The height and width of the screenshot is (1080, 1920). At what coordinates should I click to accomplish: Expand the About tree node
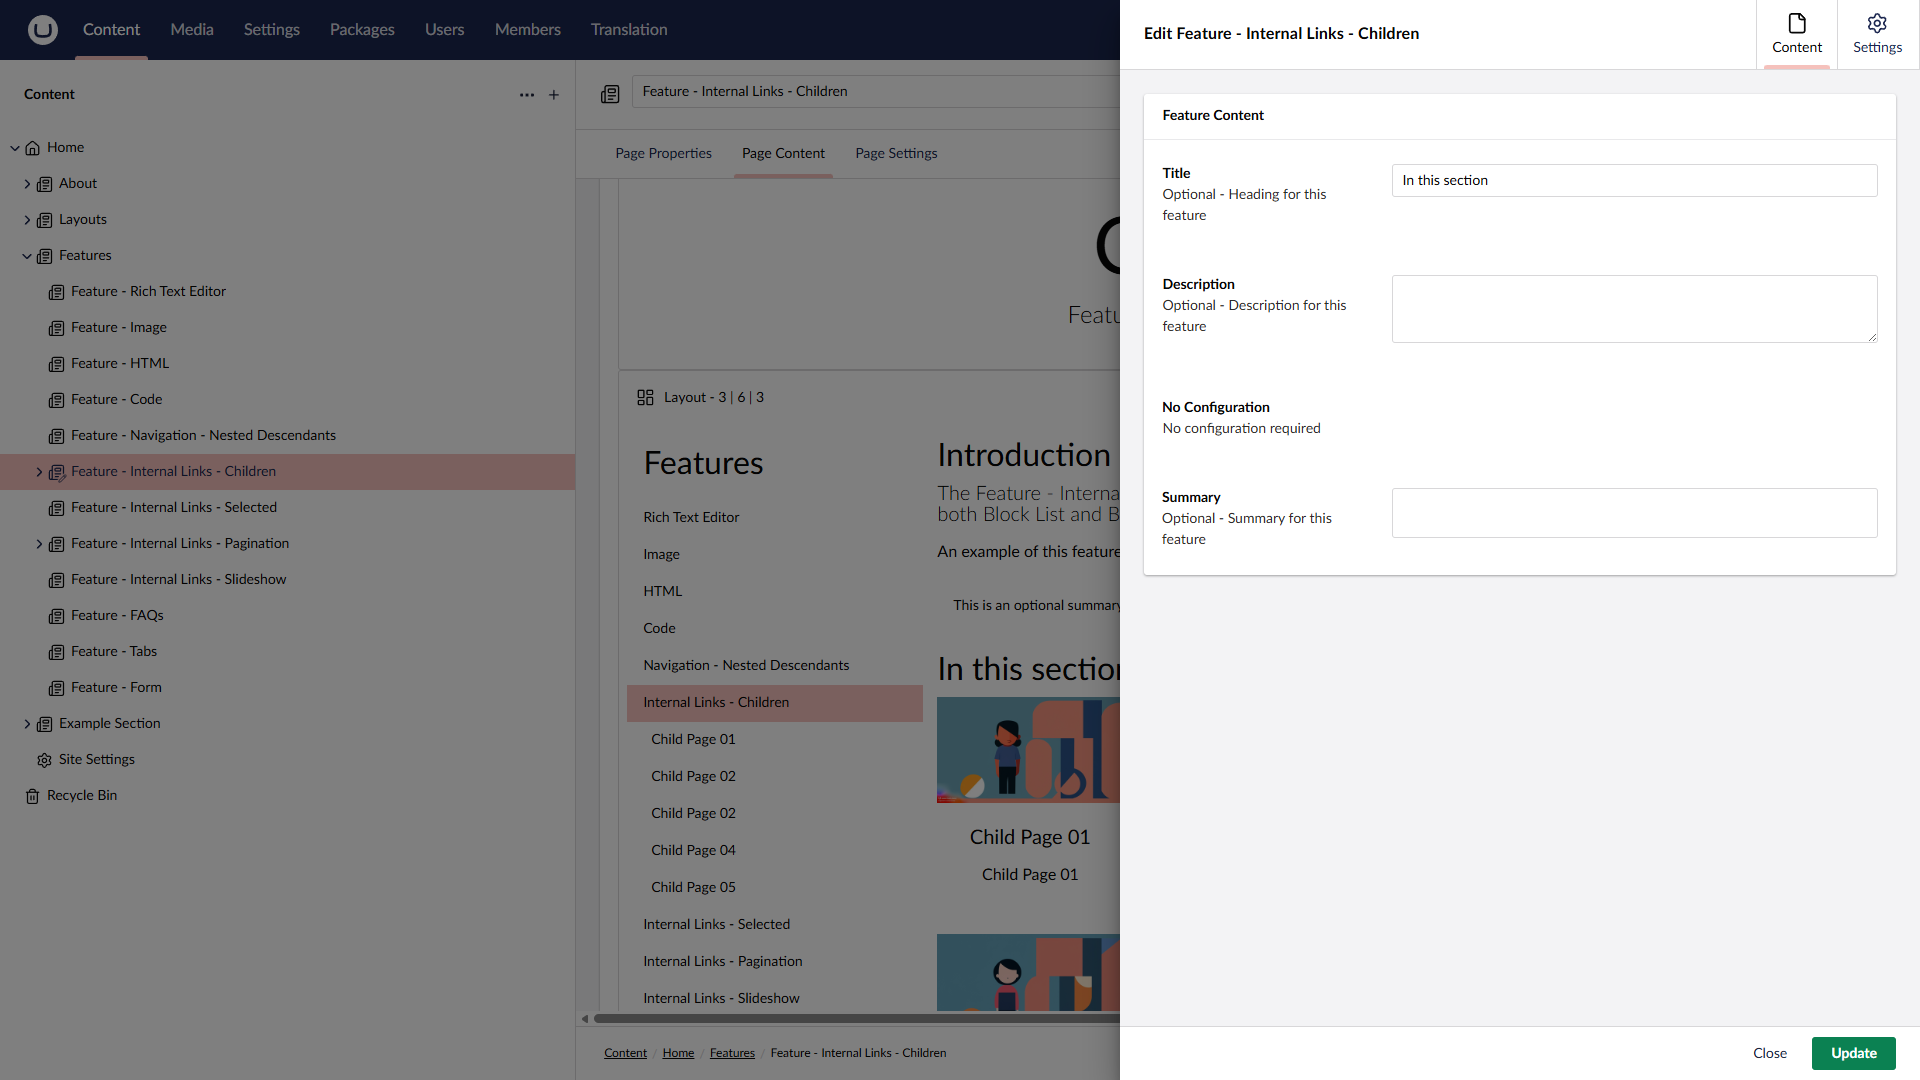tap(27, 184)
